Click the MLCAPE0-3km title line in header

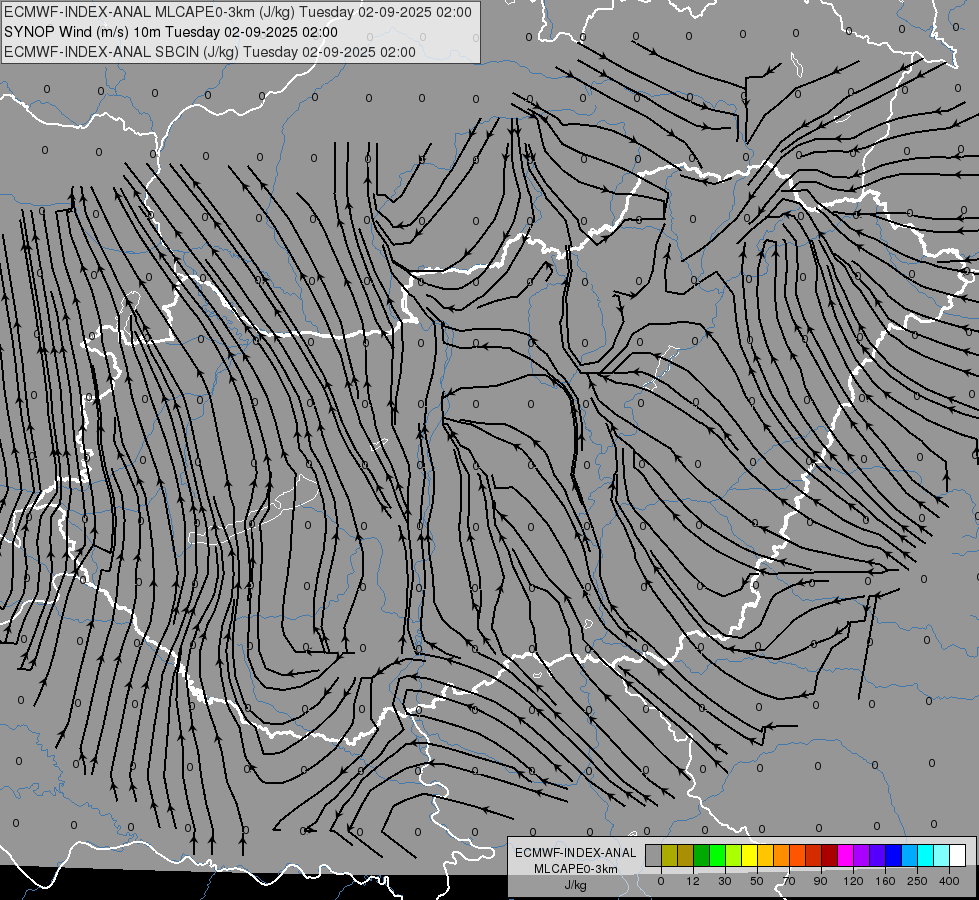click(238, 12)
